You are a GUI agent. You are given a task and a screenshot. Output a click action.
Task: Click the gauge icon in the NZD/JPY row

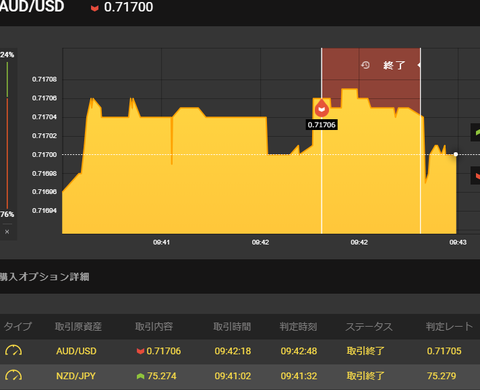13,375
